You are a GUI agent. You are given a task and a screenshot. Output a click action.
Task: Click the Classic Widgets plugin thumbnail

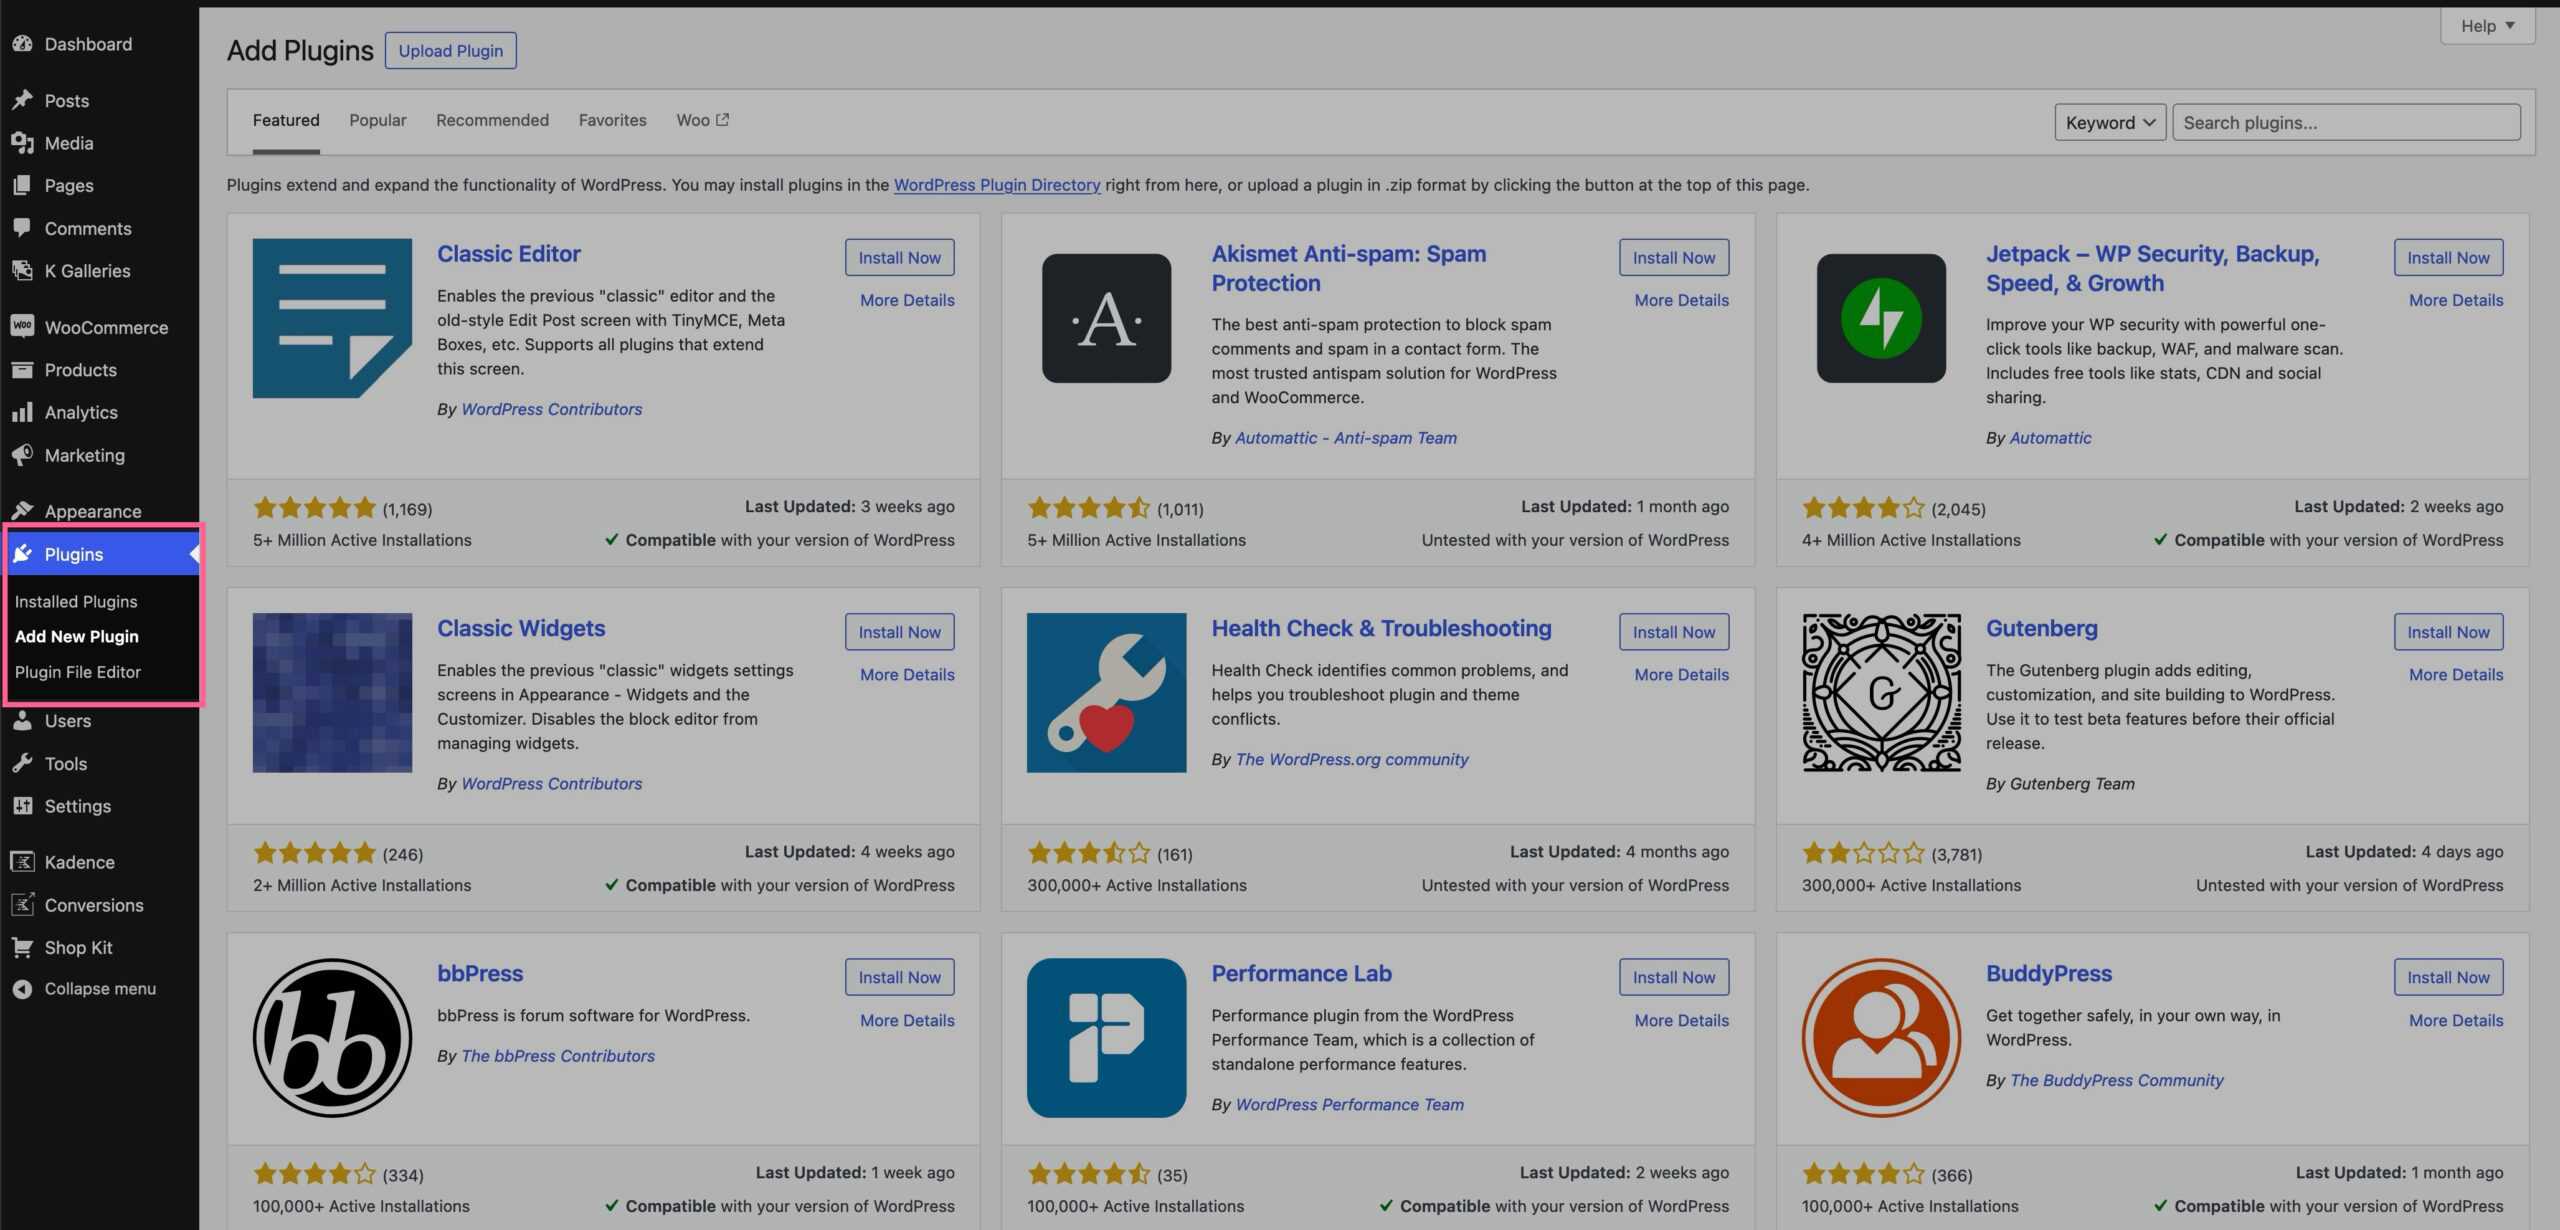[x=332, y=692]
